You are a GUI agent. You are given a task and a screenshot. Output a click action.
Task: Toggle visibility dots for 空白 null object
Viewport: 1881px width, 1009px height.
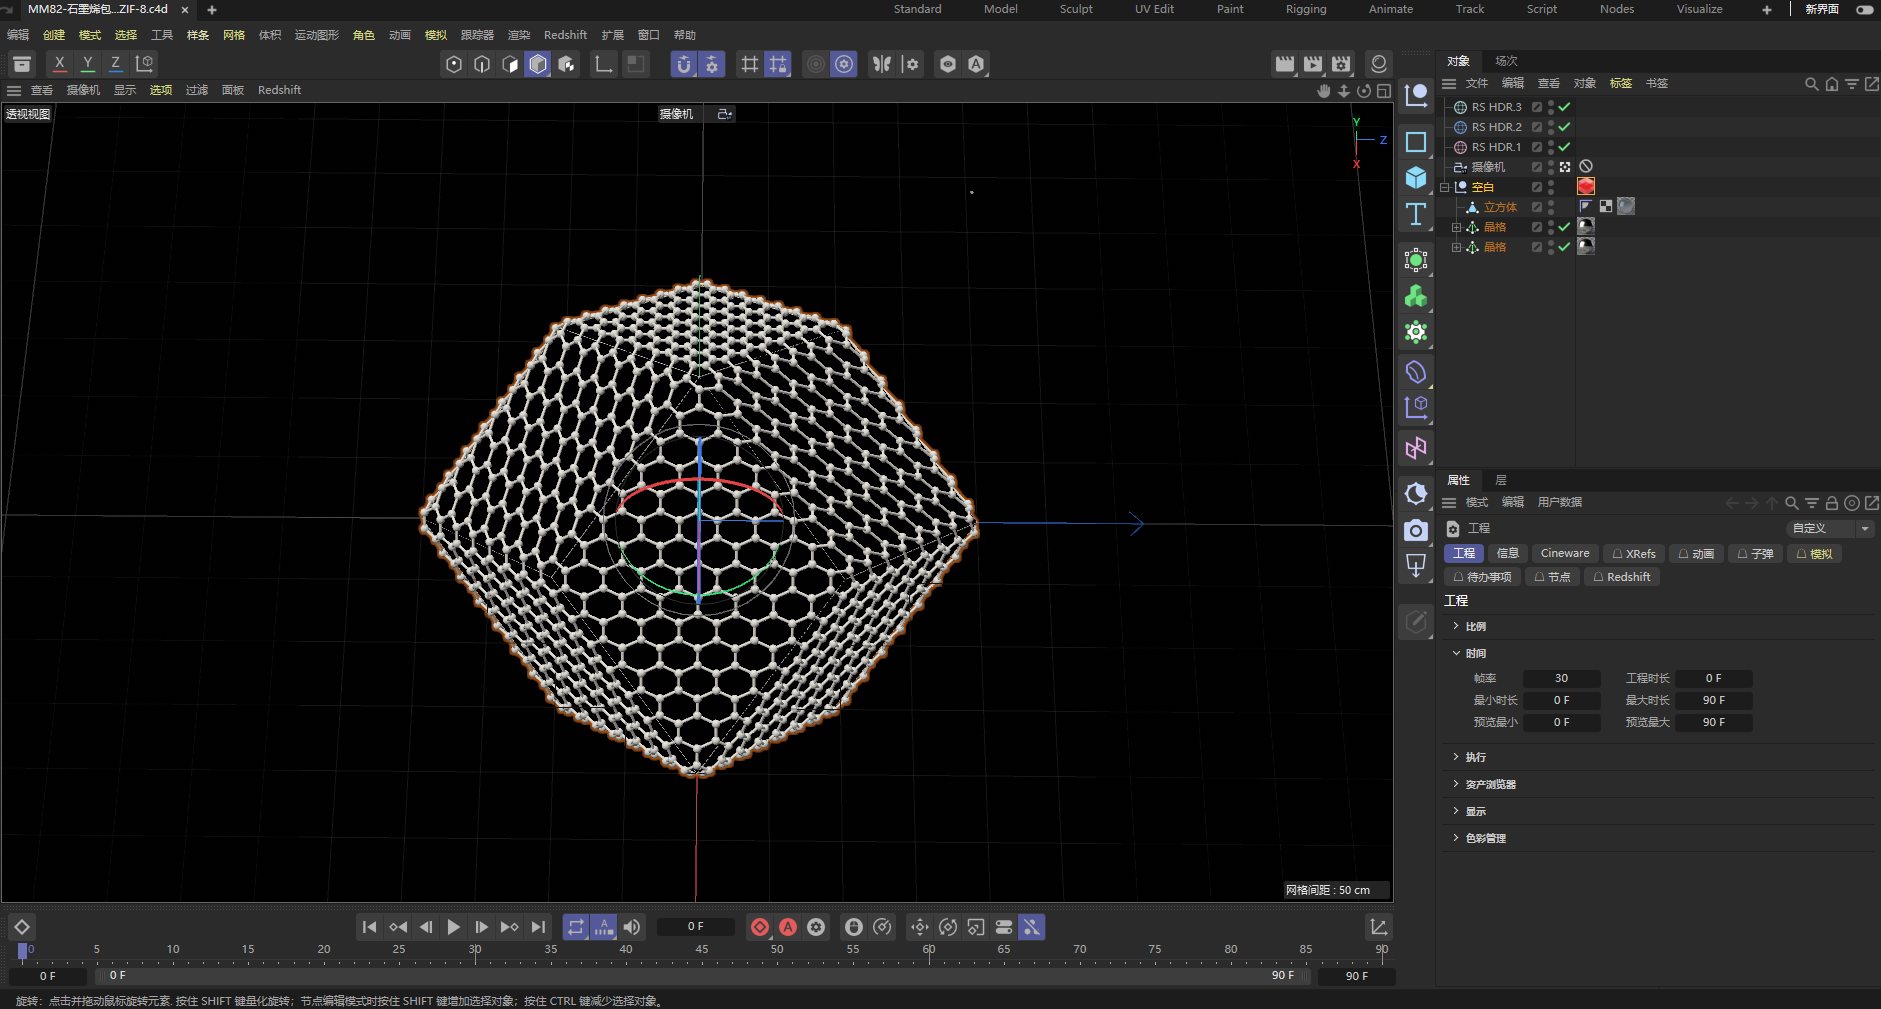coord(1551,187)
